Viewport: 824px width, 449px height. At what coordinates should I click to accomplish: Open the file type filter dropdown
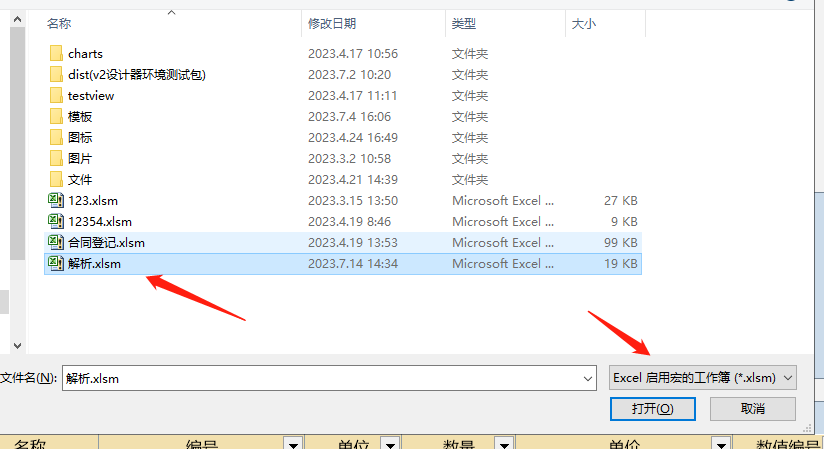click(x=703, y=377)
